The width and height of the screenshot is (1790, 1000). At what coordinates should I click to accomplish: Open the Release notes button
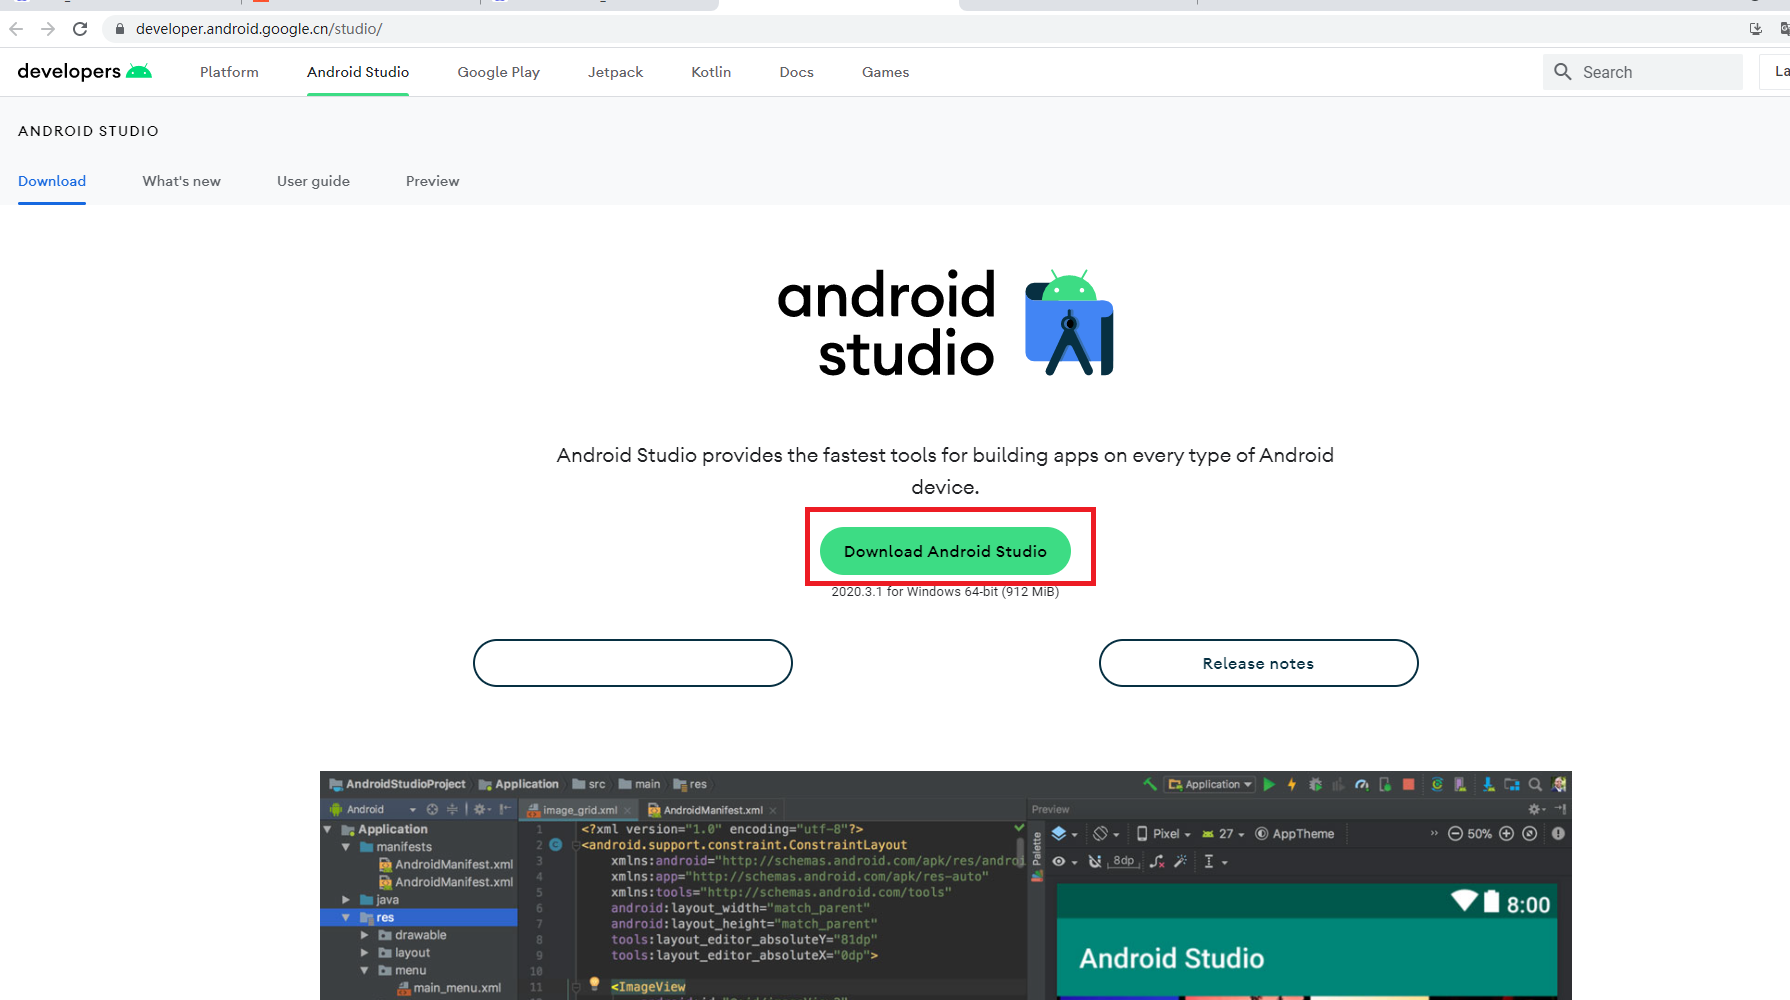(x=1258, y=663)
